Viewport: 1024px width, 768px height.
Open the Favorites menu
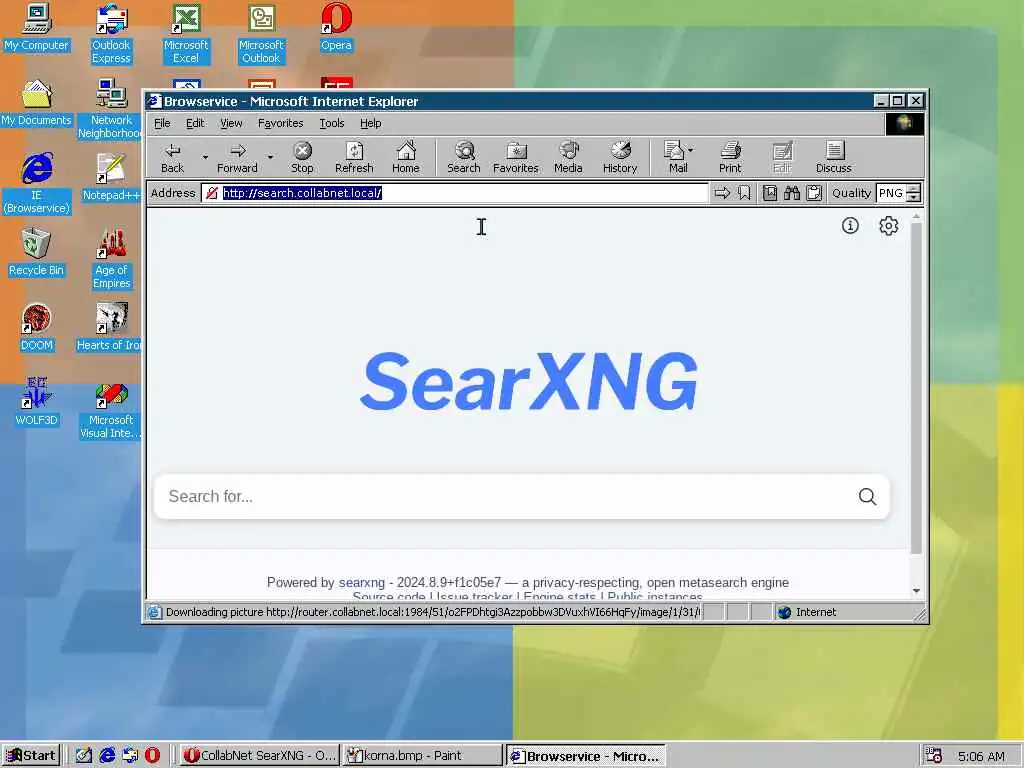[x=280, y=123]
